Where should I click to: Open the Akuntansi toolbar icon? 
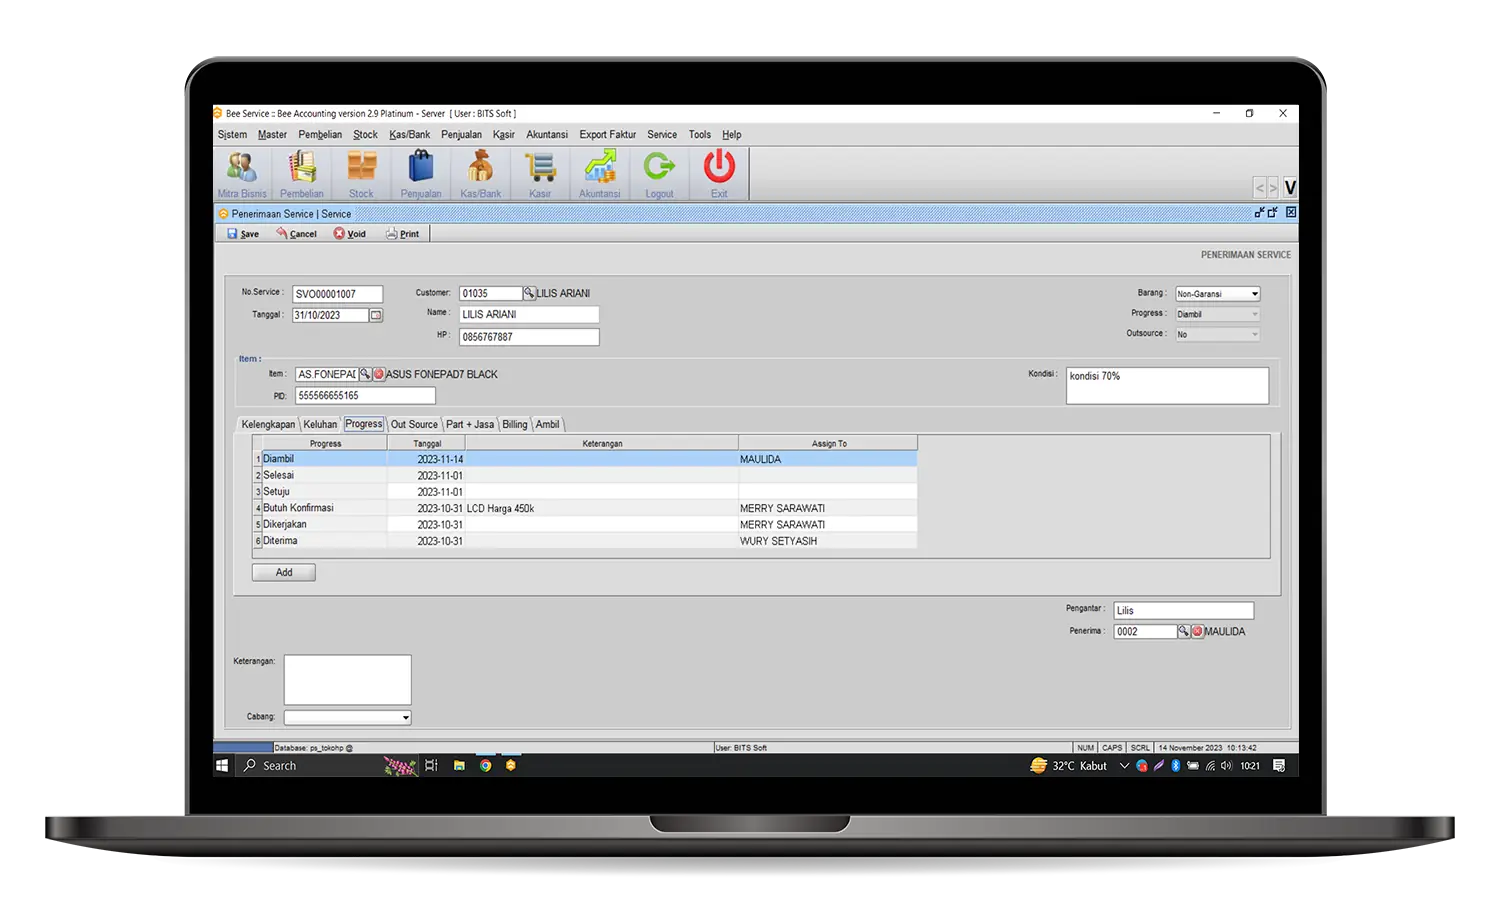coord(600,174)
